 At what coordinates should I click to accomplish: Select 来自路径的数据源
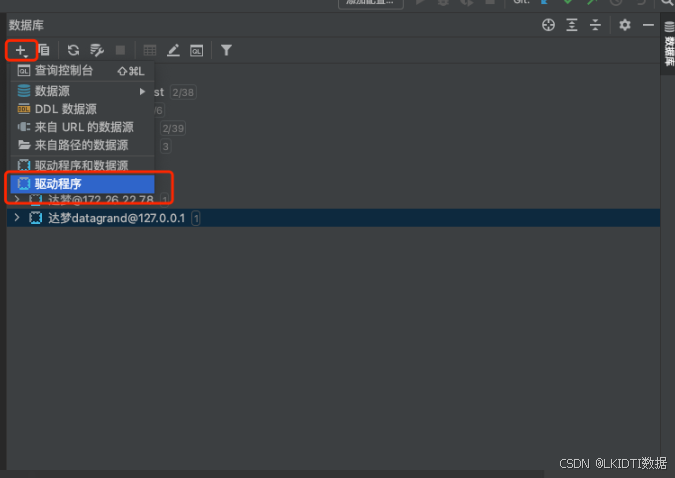pyautogui.click(x=82, y=145)
